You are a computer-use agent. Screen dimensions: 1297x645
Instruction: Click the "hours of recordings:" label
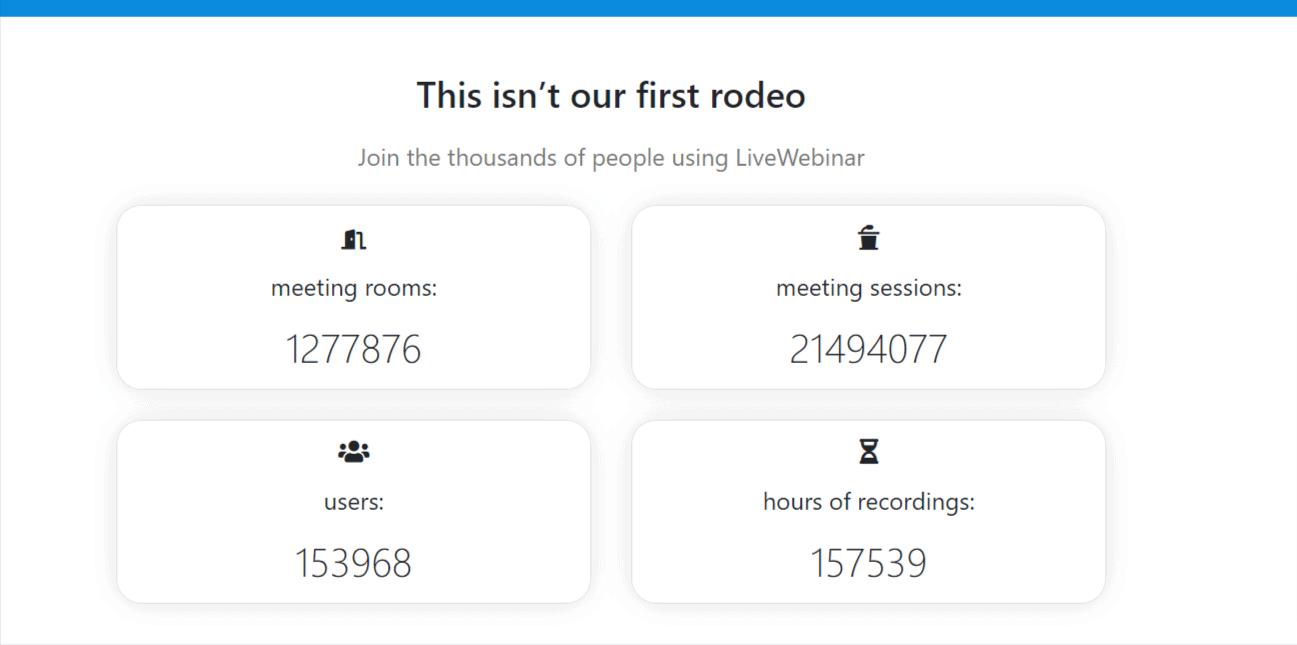pyautogui.click(x=869, y=502)
